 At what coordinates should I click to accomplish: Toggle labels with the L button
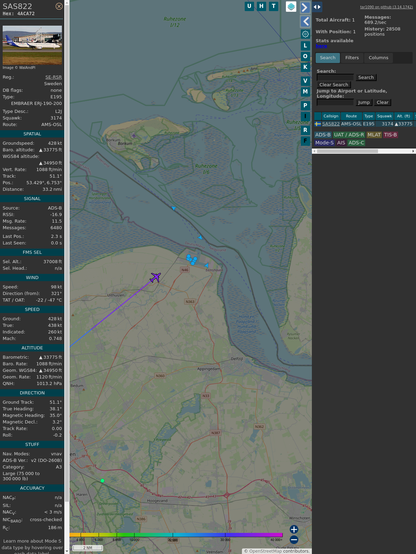tap(305, 46)
